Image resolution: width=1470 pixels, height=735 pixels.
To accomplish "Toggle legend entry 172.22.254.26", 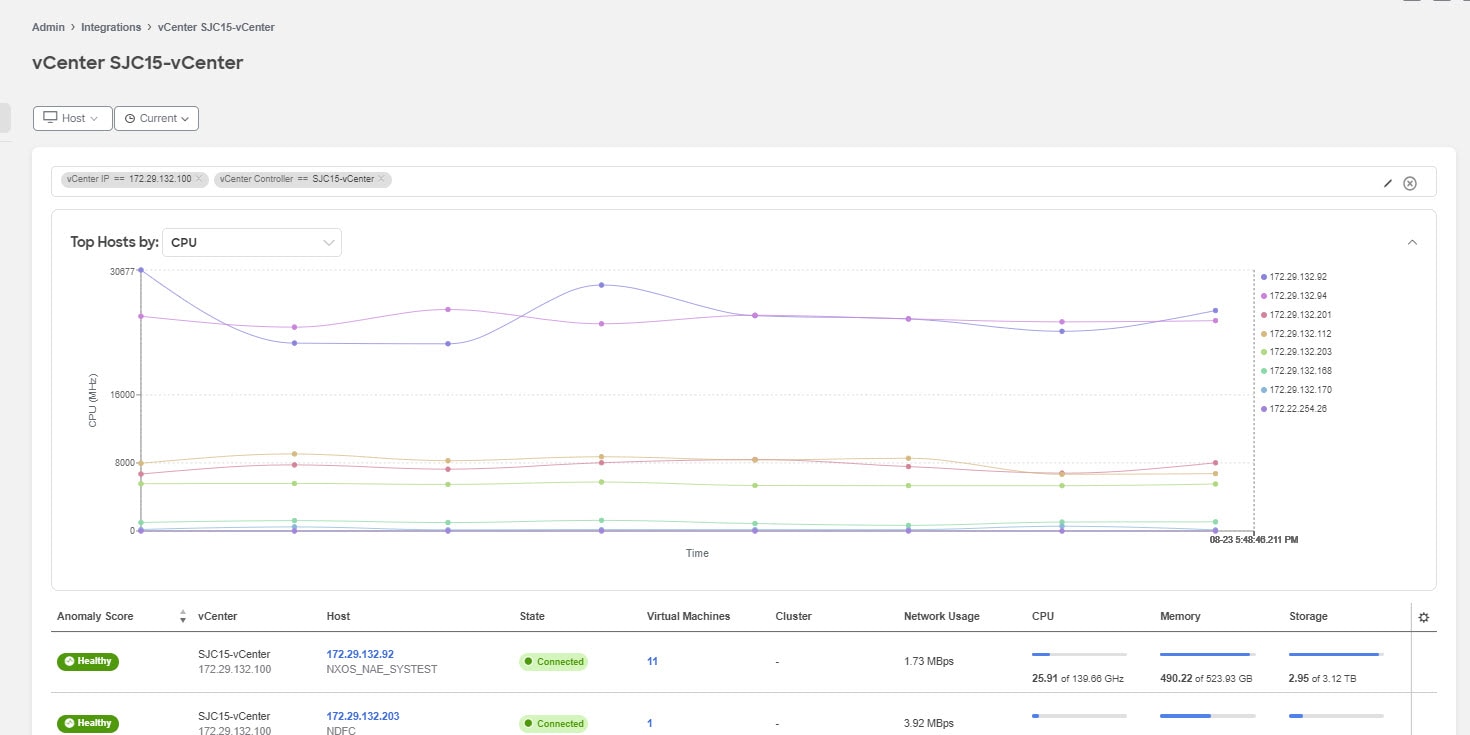I will [x=1294, y=409].
